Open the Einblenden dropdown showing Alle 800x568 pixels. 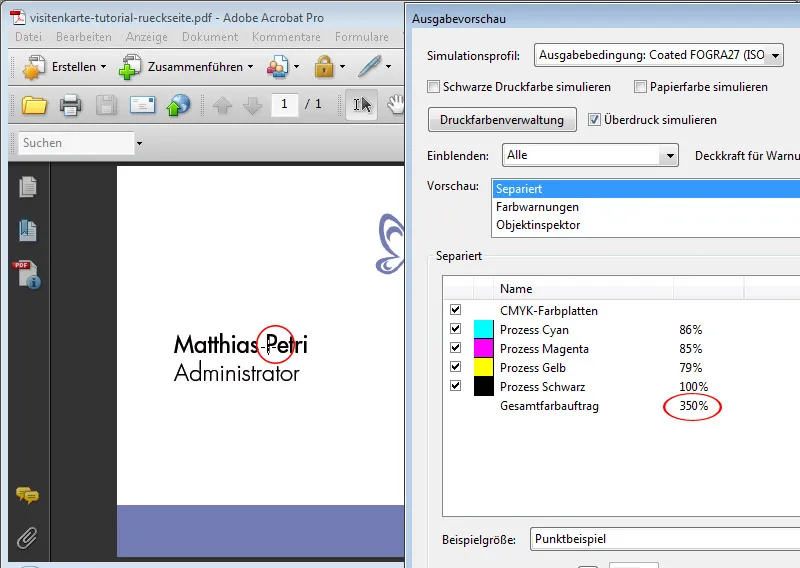(x=590, y=155)
